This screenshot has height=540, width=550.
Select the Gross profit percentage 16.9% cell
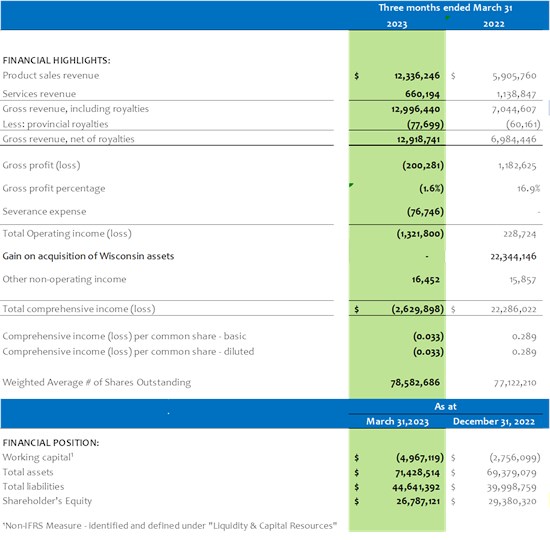click(529, 189)
